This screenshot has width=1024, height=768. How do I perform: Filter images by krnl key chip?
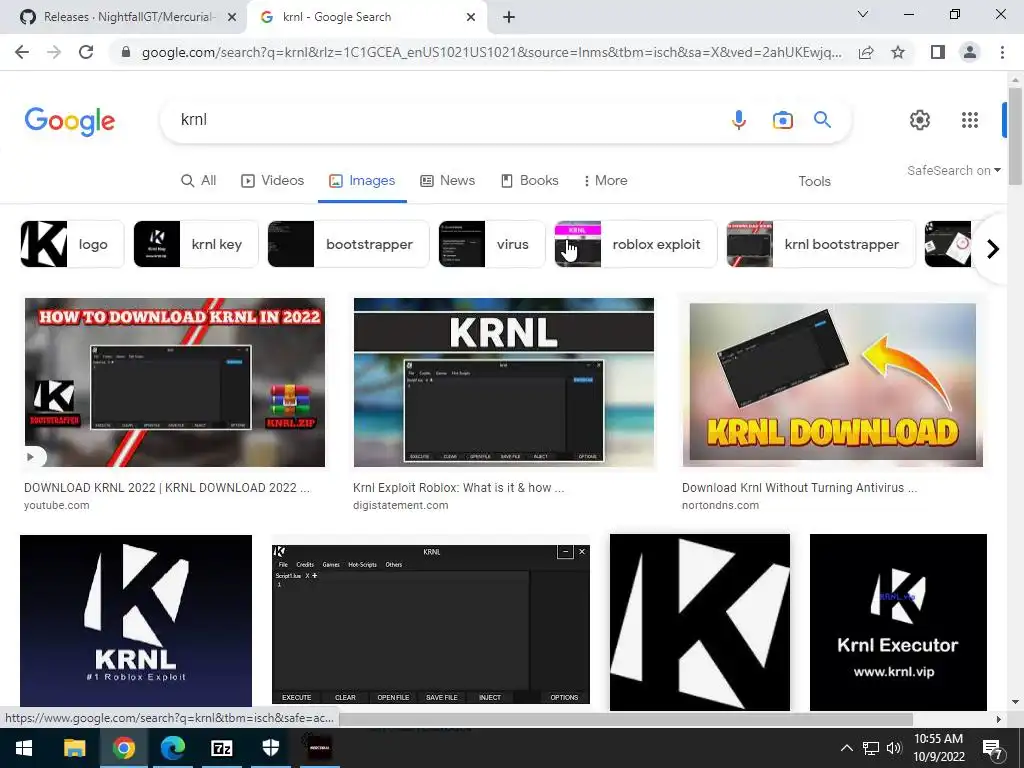pyautogui.click(x=196, y=244)
